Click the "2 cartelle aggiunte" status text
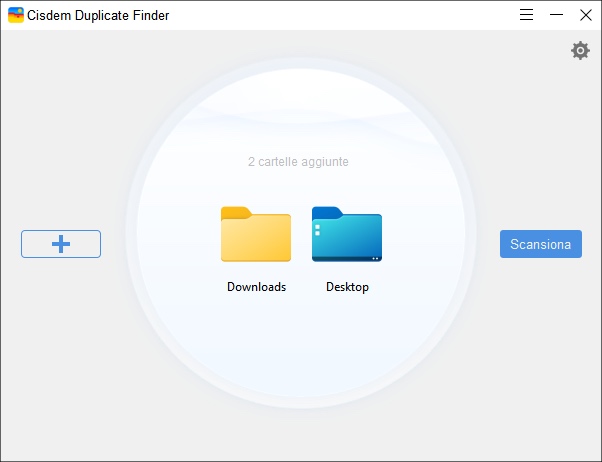602x462 pixels. pyautogui.click(x=298, y=161)
